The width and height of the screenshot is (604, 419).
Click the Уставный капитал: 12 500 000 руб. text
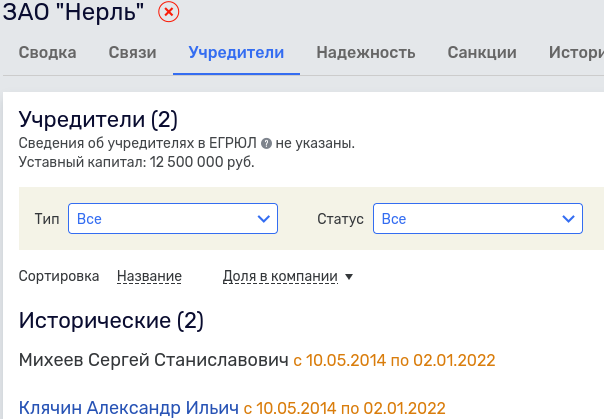click(x=136, y=162)
